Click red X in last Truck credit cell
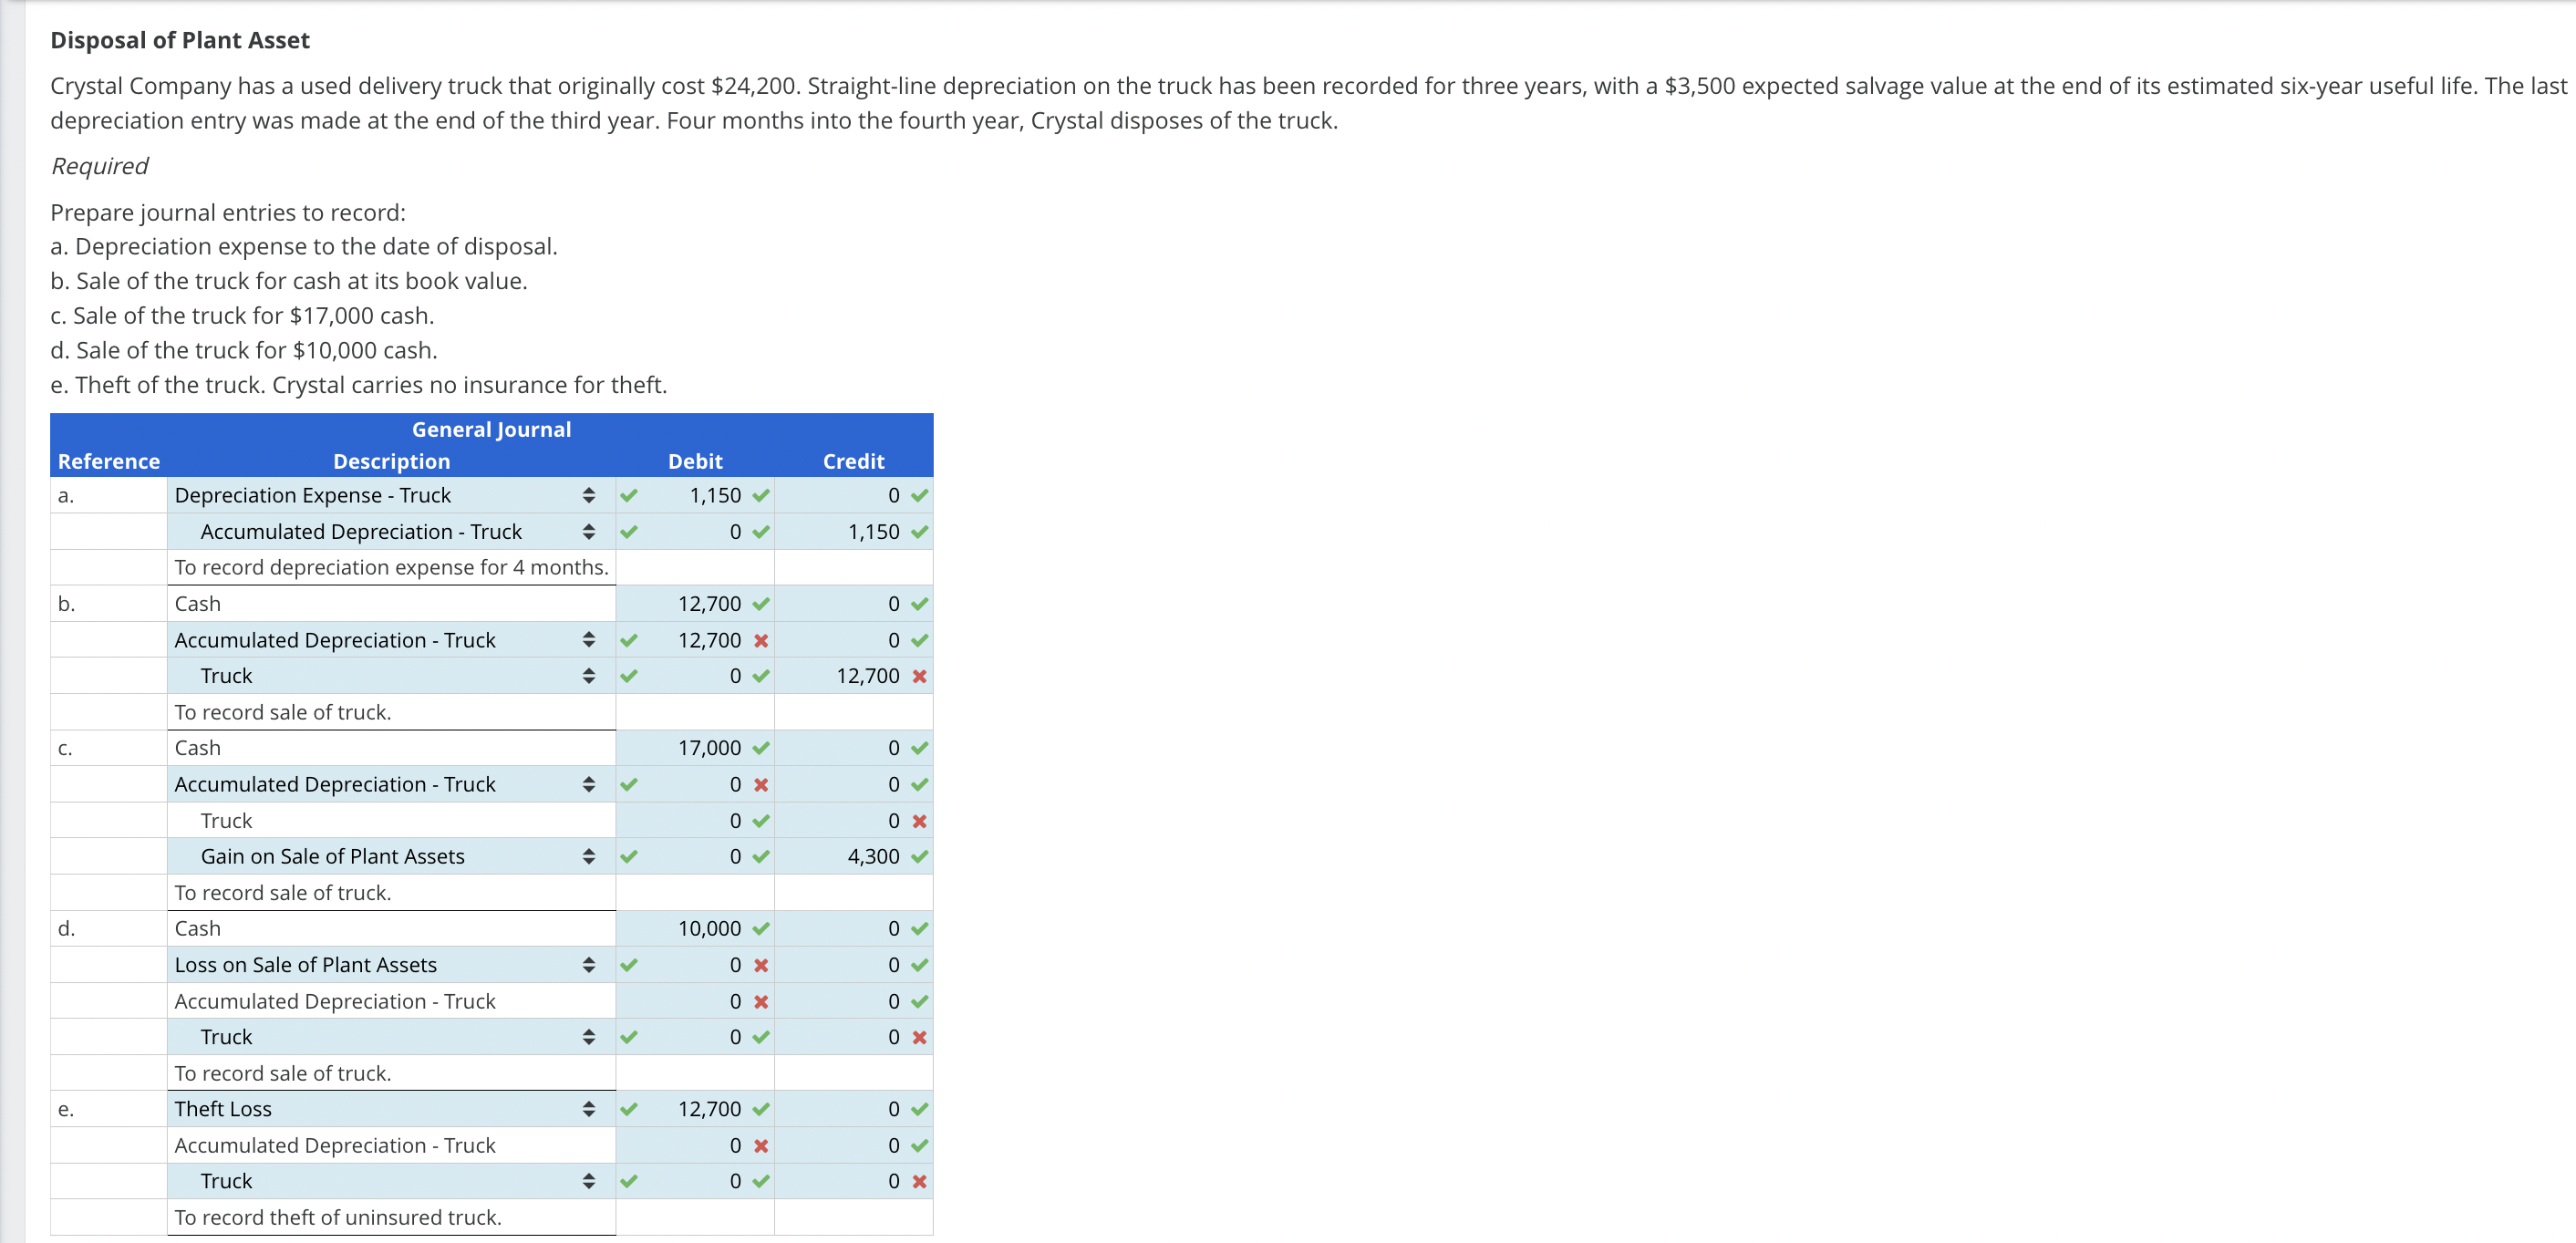This screenshot has height=1243, width=2576. (919, 1181)
